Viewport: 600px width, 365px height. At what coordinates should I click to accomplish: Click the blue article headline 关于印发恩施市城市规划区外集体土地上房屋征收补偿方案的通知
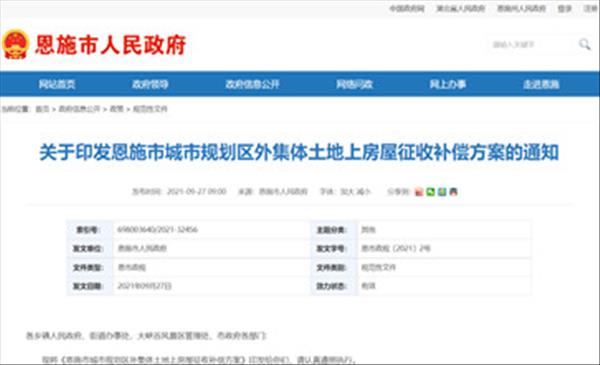(299, 152)
